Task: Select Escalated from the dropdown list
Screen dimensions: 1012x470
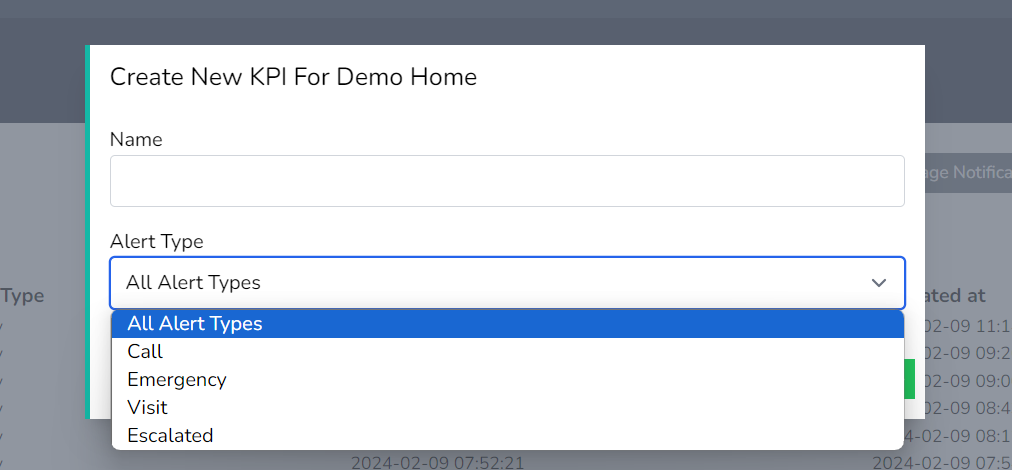Action: coord(170,436)
